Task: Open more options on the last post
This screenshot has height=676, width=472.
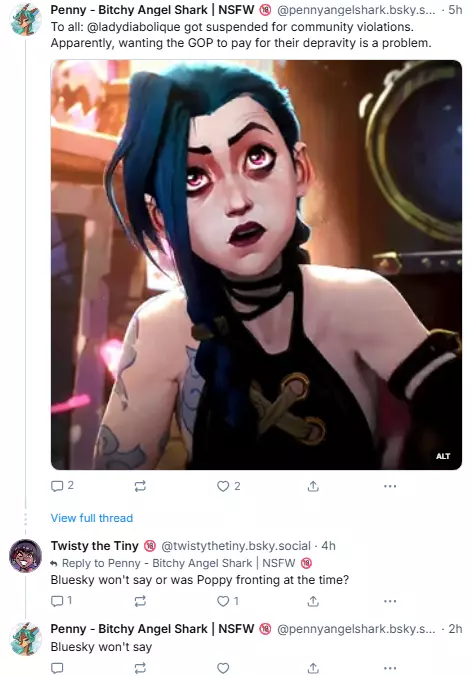Action: pyautogui.click(x=390, y=668)
